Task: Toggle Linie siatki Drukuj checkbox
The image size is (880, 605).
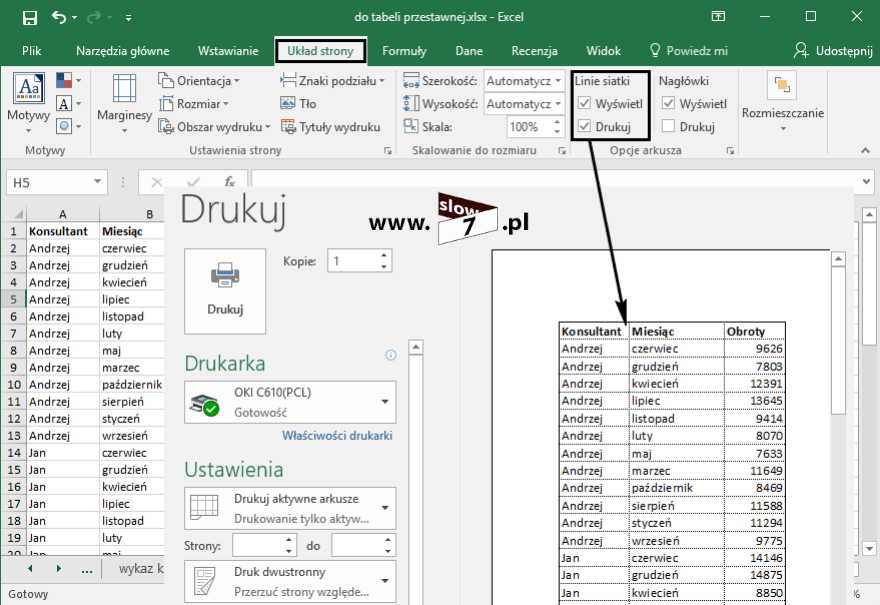Action: point(584,126)
